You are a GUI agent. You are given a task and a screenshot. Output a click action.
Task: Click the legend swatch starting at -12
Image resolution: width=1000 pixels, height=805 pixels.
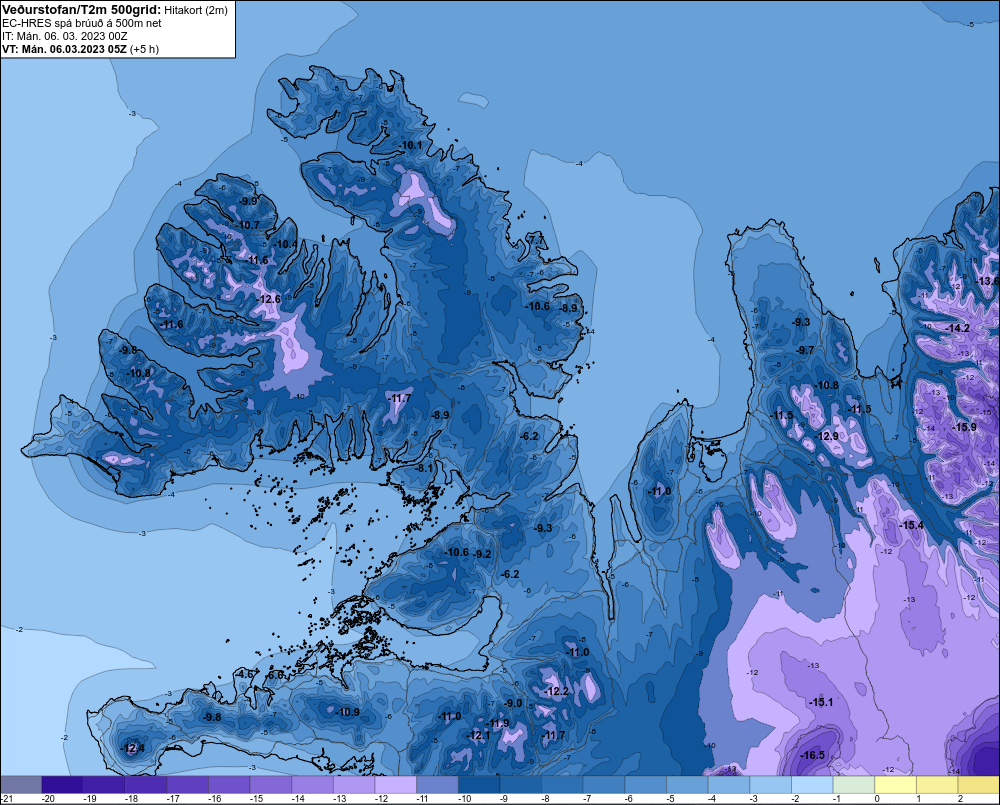coord(395,784)
